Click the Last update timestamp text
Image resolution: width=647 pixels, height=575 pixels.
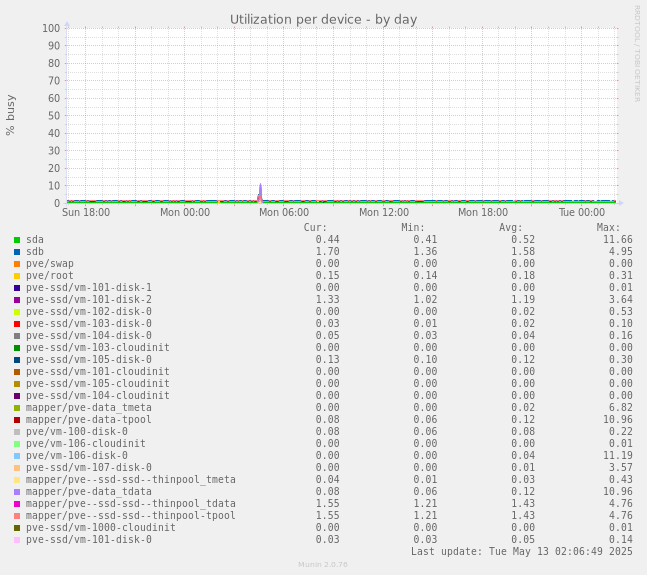tap(522, 551)
